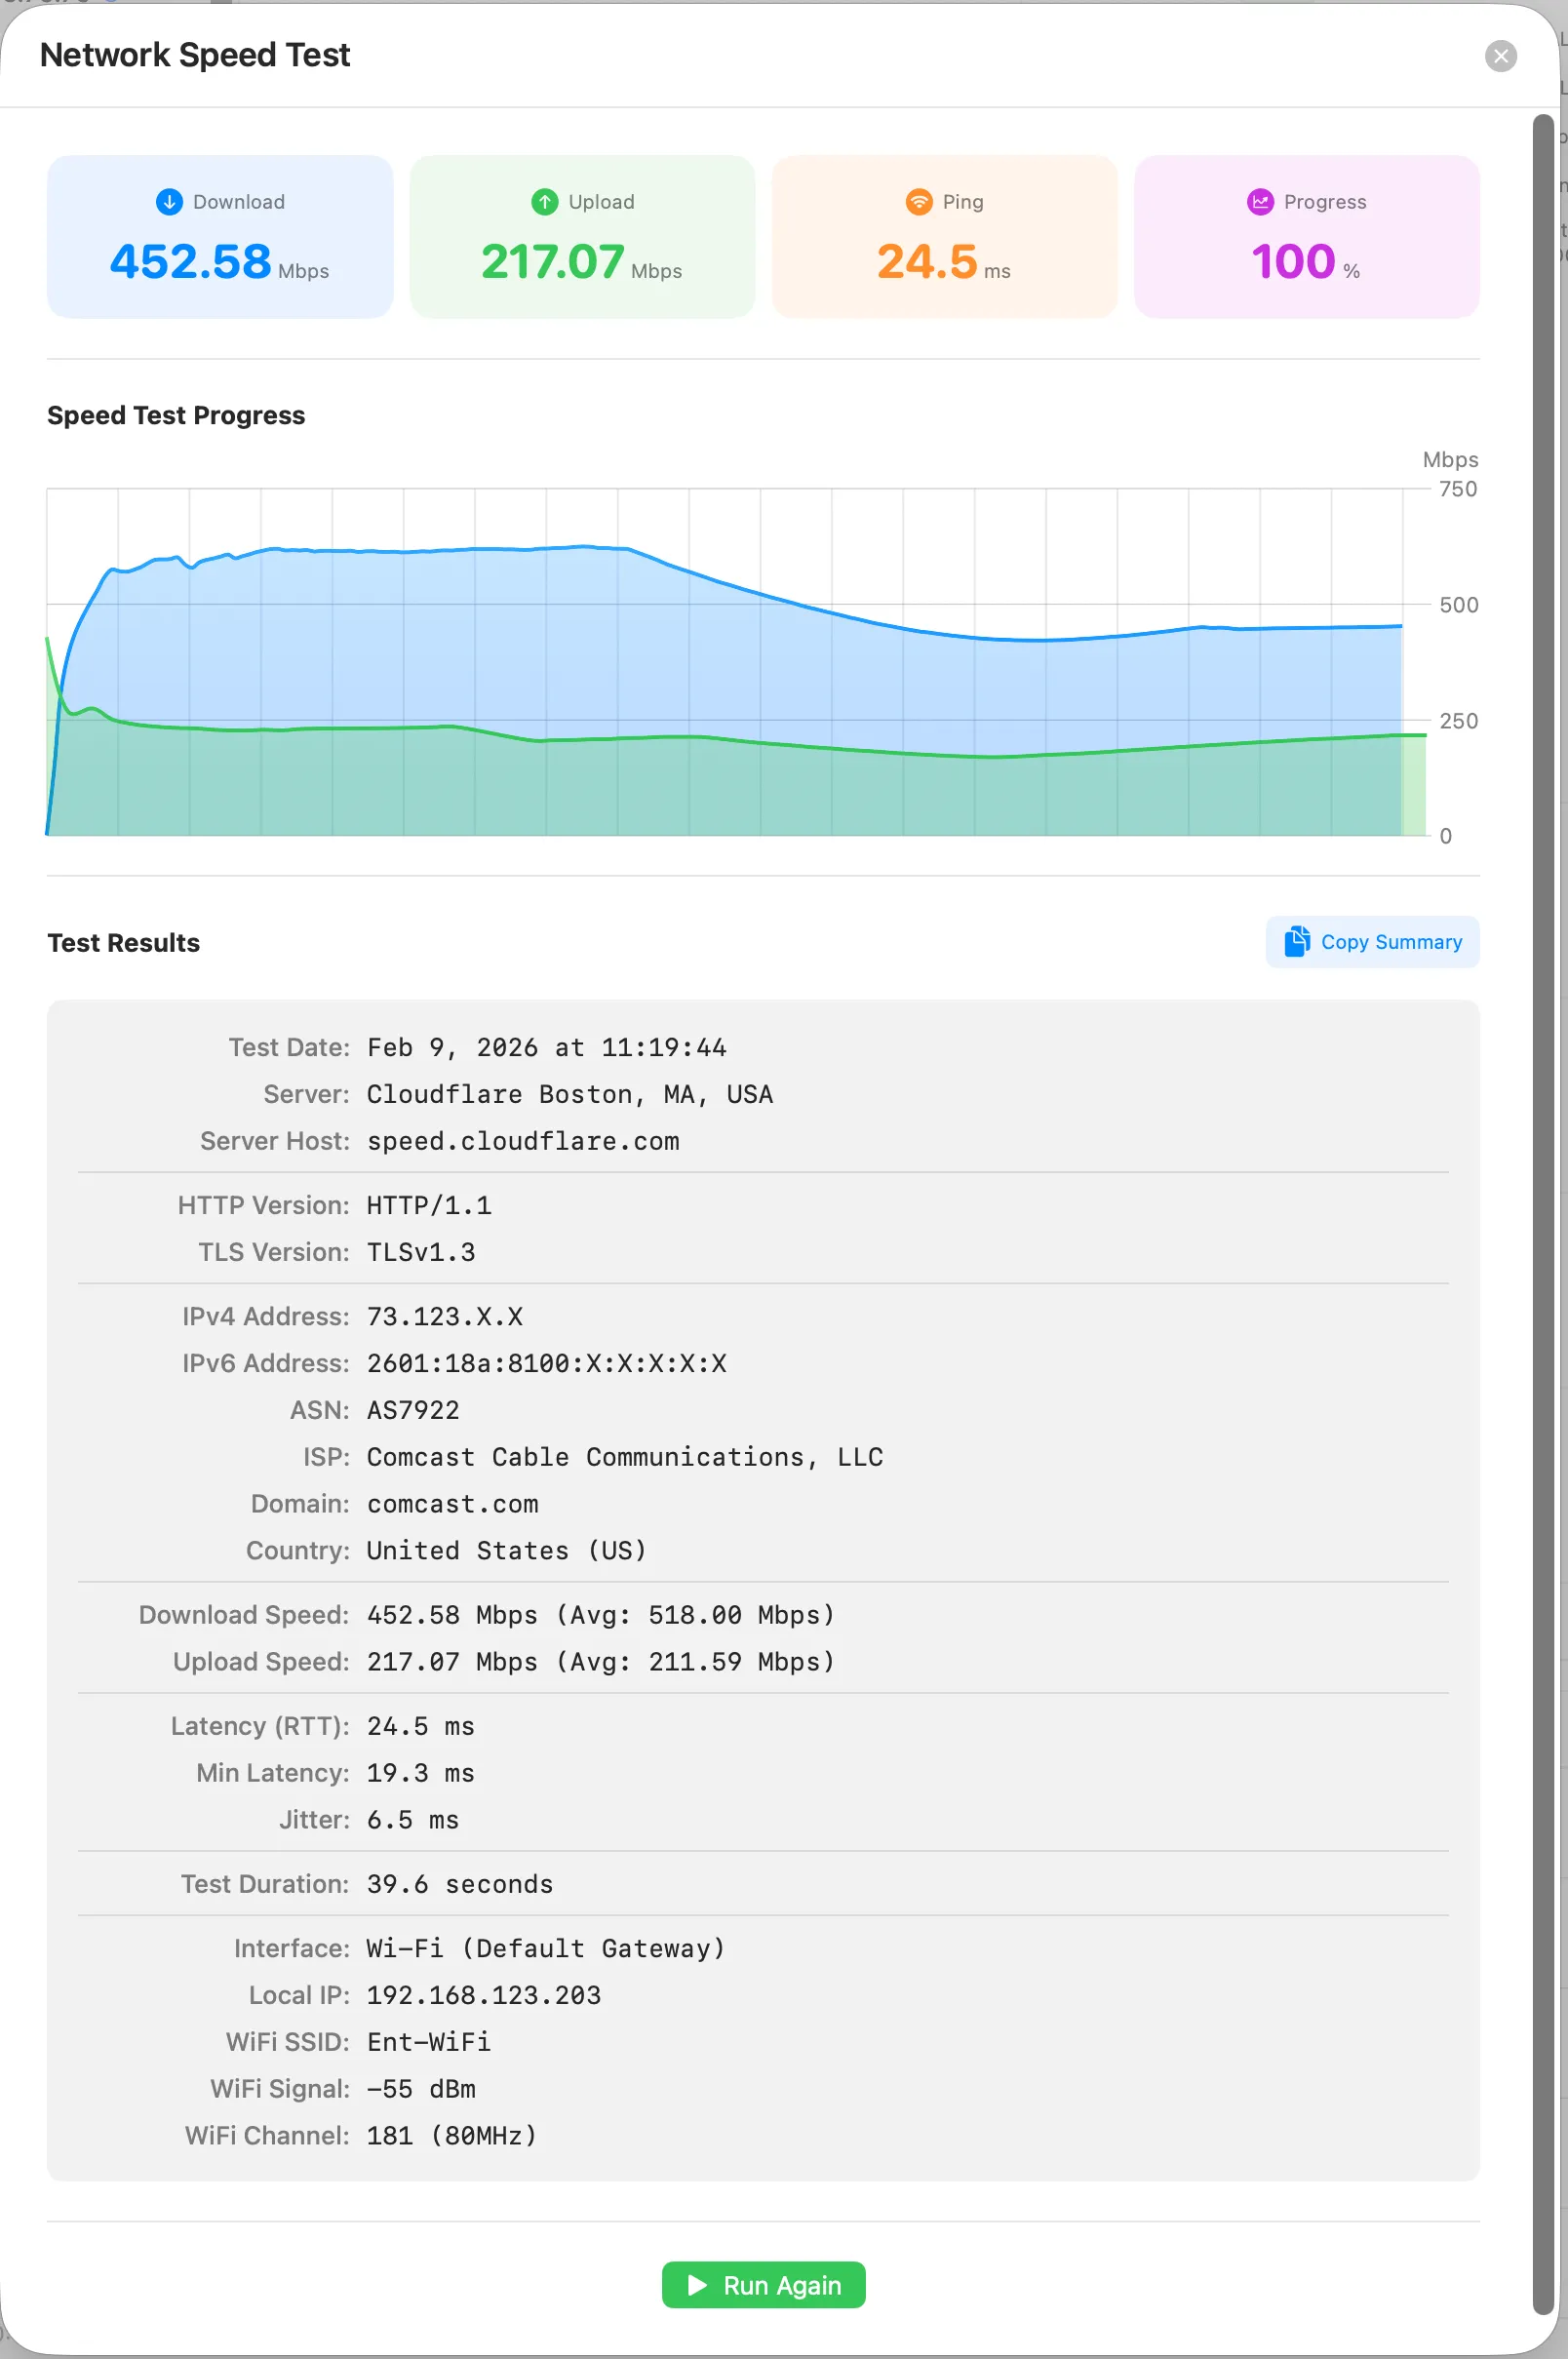Click the 217.07 Mbps upload value
1568x2359 pixels.
click(553, 262)
